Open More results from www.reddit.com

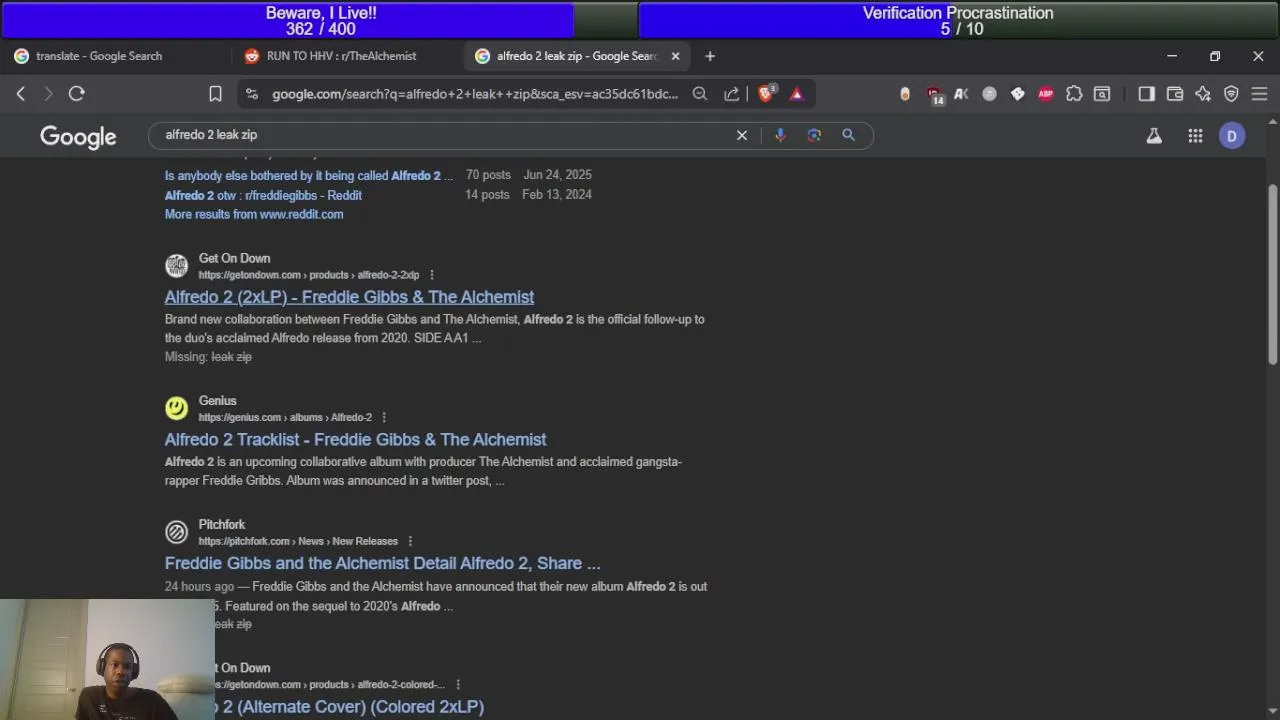(x=254, y=214)
